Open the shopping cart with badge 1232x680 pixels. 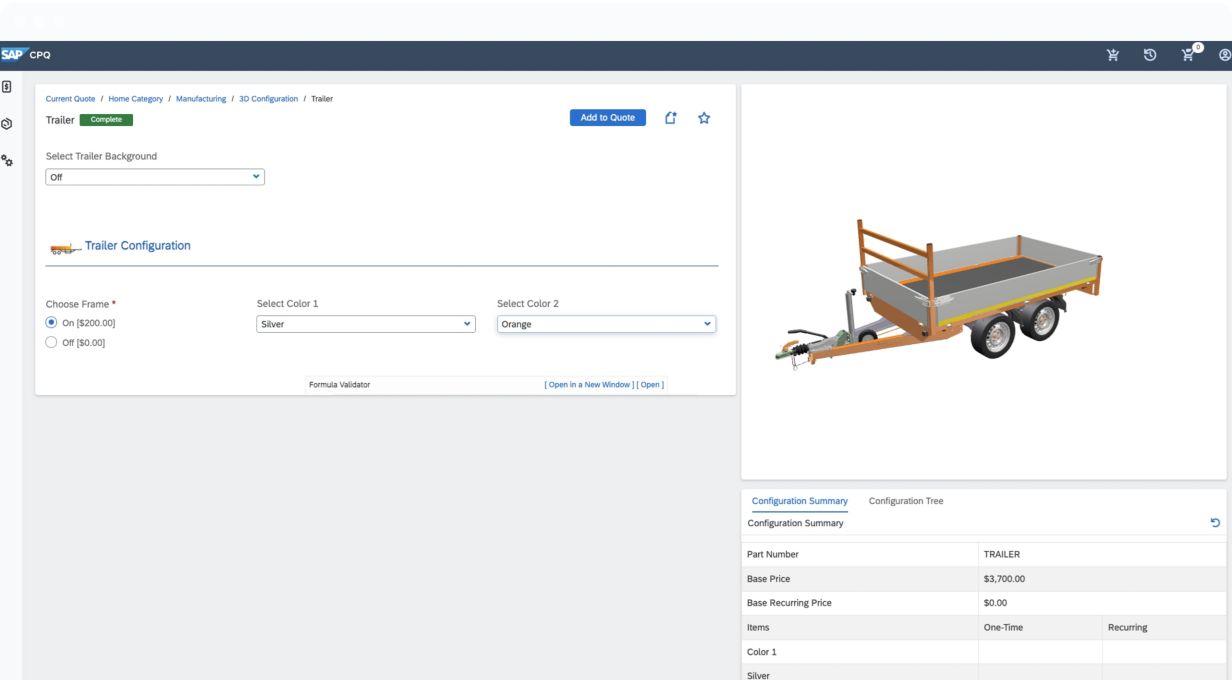point(1189,55)
